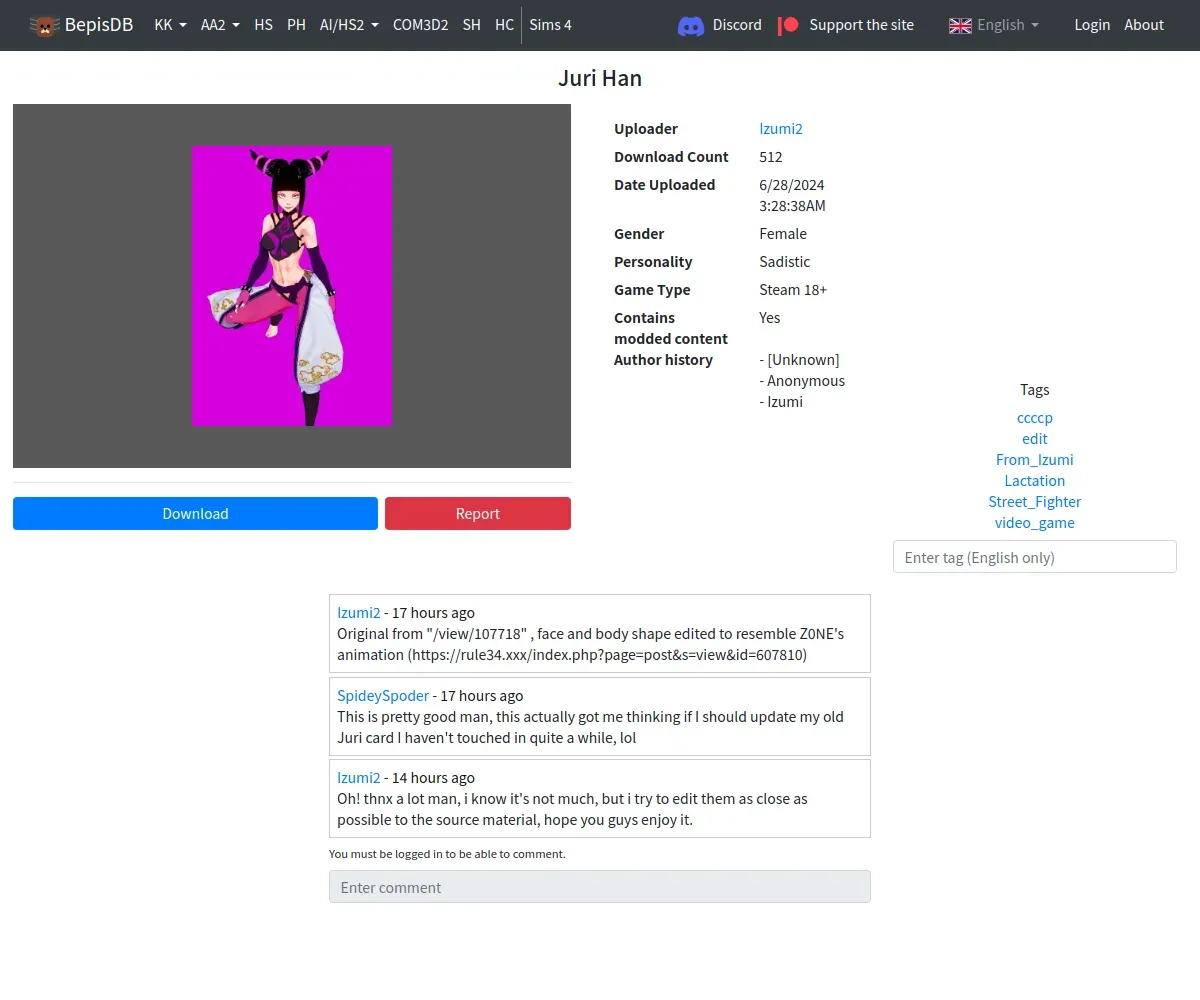This screenshot has width=1200, height=1000.
Task: Click the Tags heading
Action: coord(1035,390)
